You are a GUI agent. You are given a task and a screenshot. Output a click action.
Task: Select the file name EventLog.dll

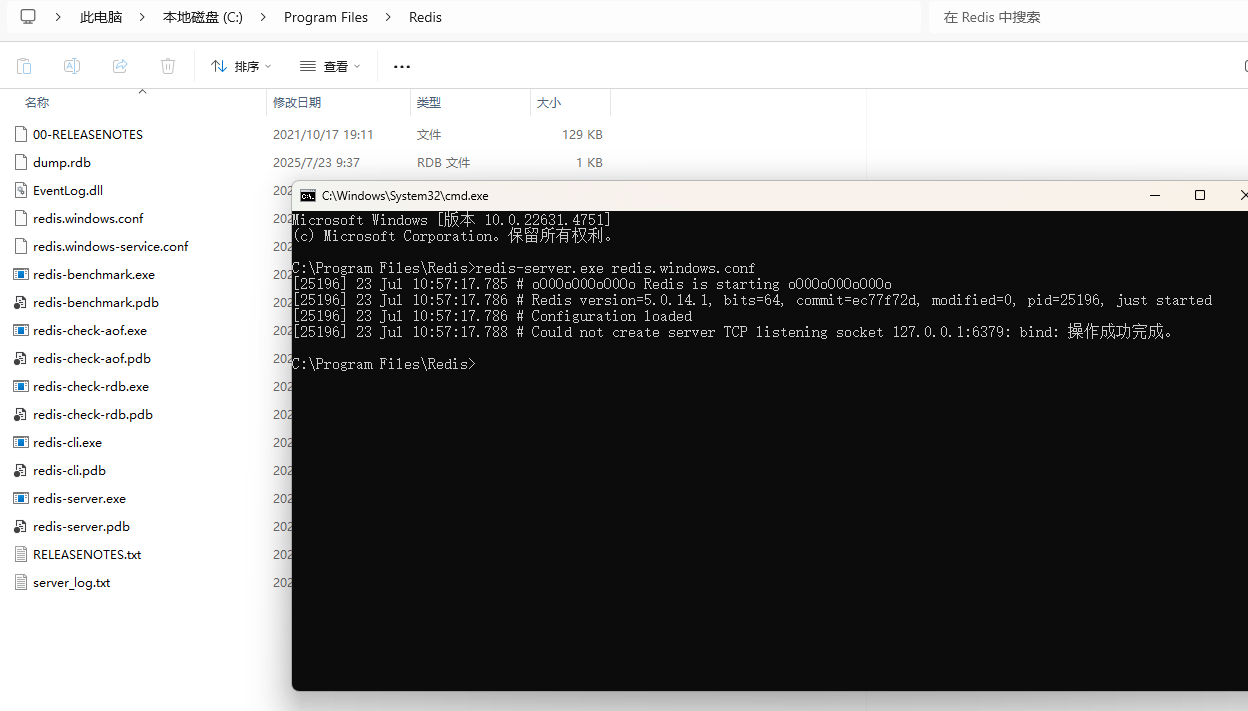[x=68, y=190]
